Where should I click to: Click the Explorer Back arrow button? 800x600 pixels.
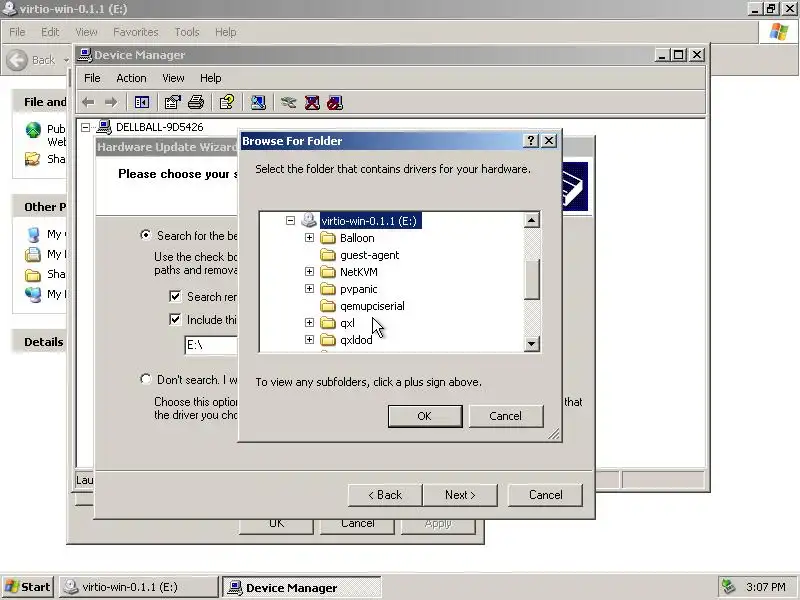(17, 60)
